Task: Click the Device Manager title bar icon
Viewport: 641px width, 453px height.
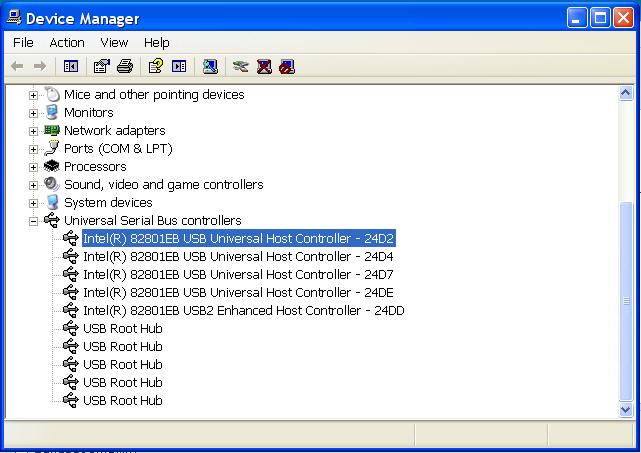Action: [x=14, y=18]
